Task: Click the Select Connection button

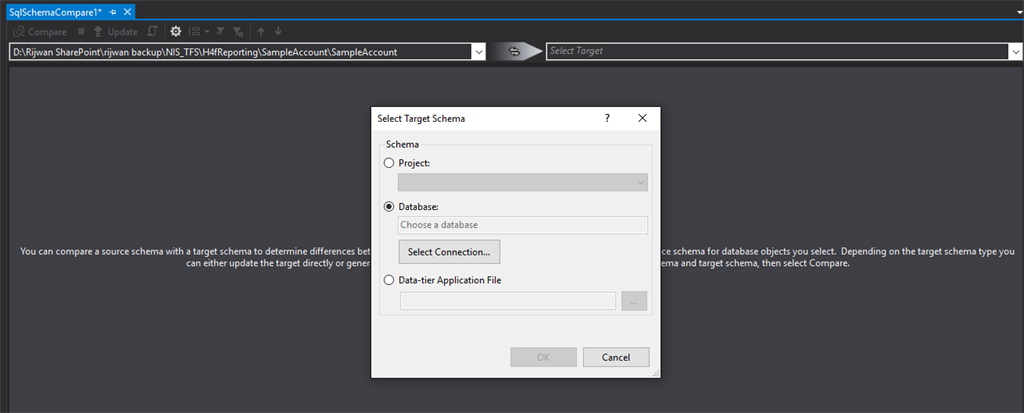Action: [x=449, y=252]
